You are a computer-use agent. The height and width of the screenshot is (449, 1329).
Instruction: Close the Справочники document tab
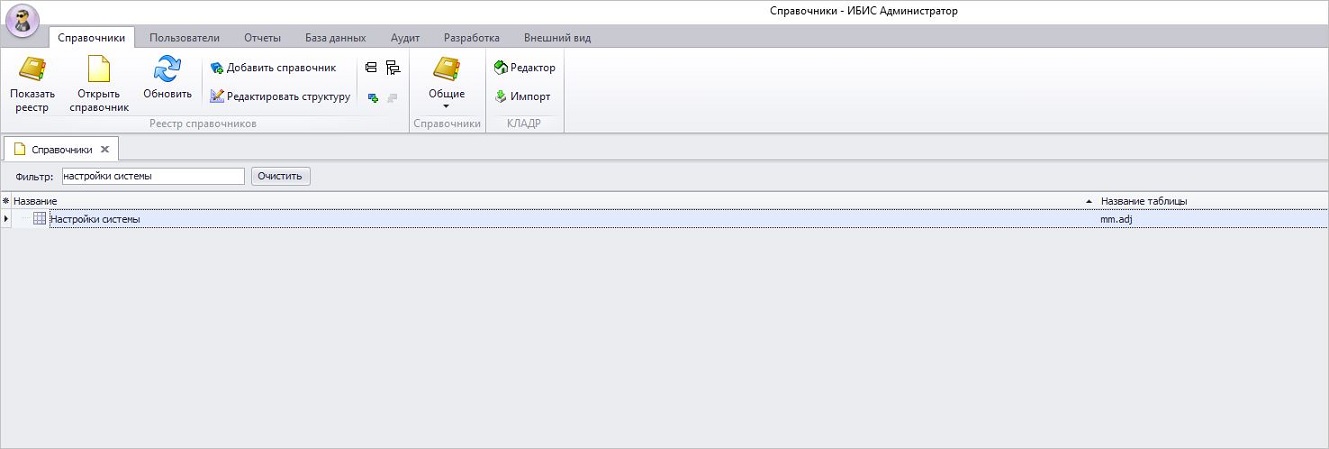tap(105, 149)
